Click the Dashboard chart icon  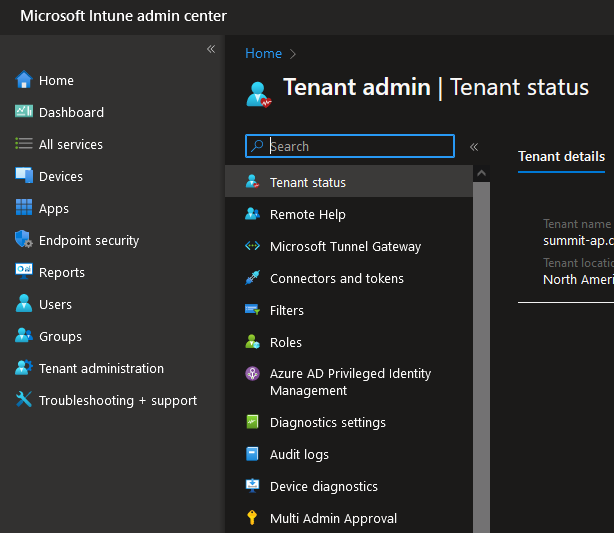(24, 112)
